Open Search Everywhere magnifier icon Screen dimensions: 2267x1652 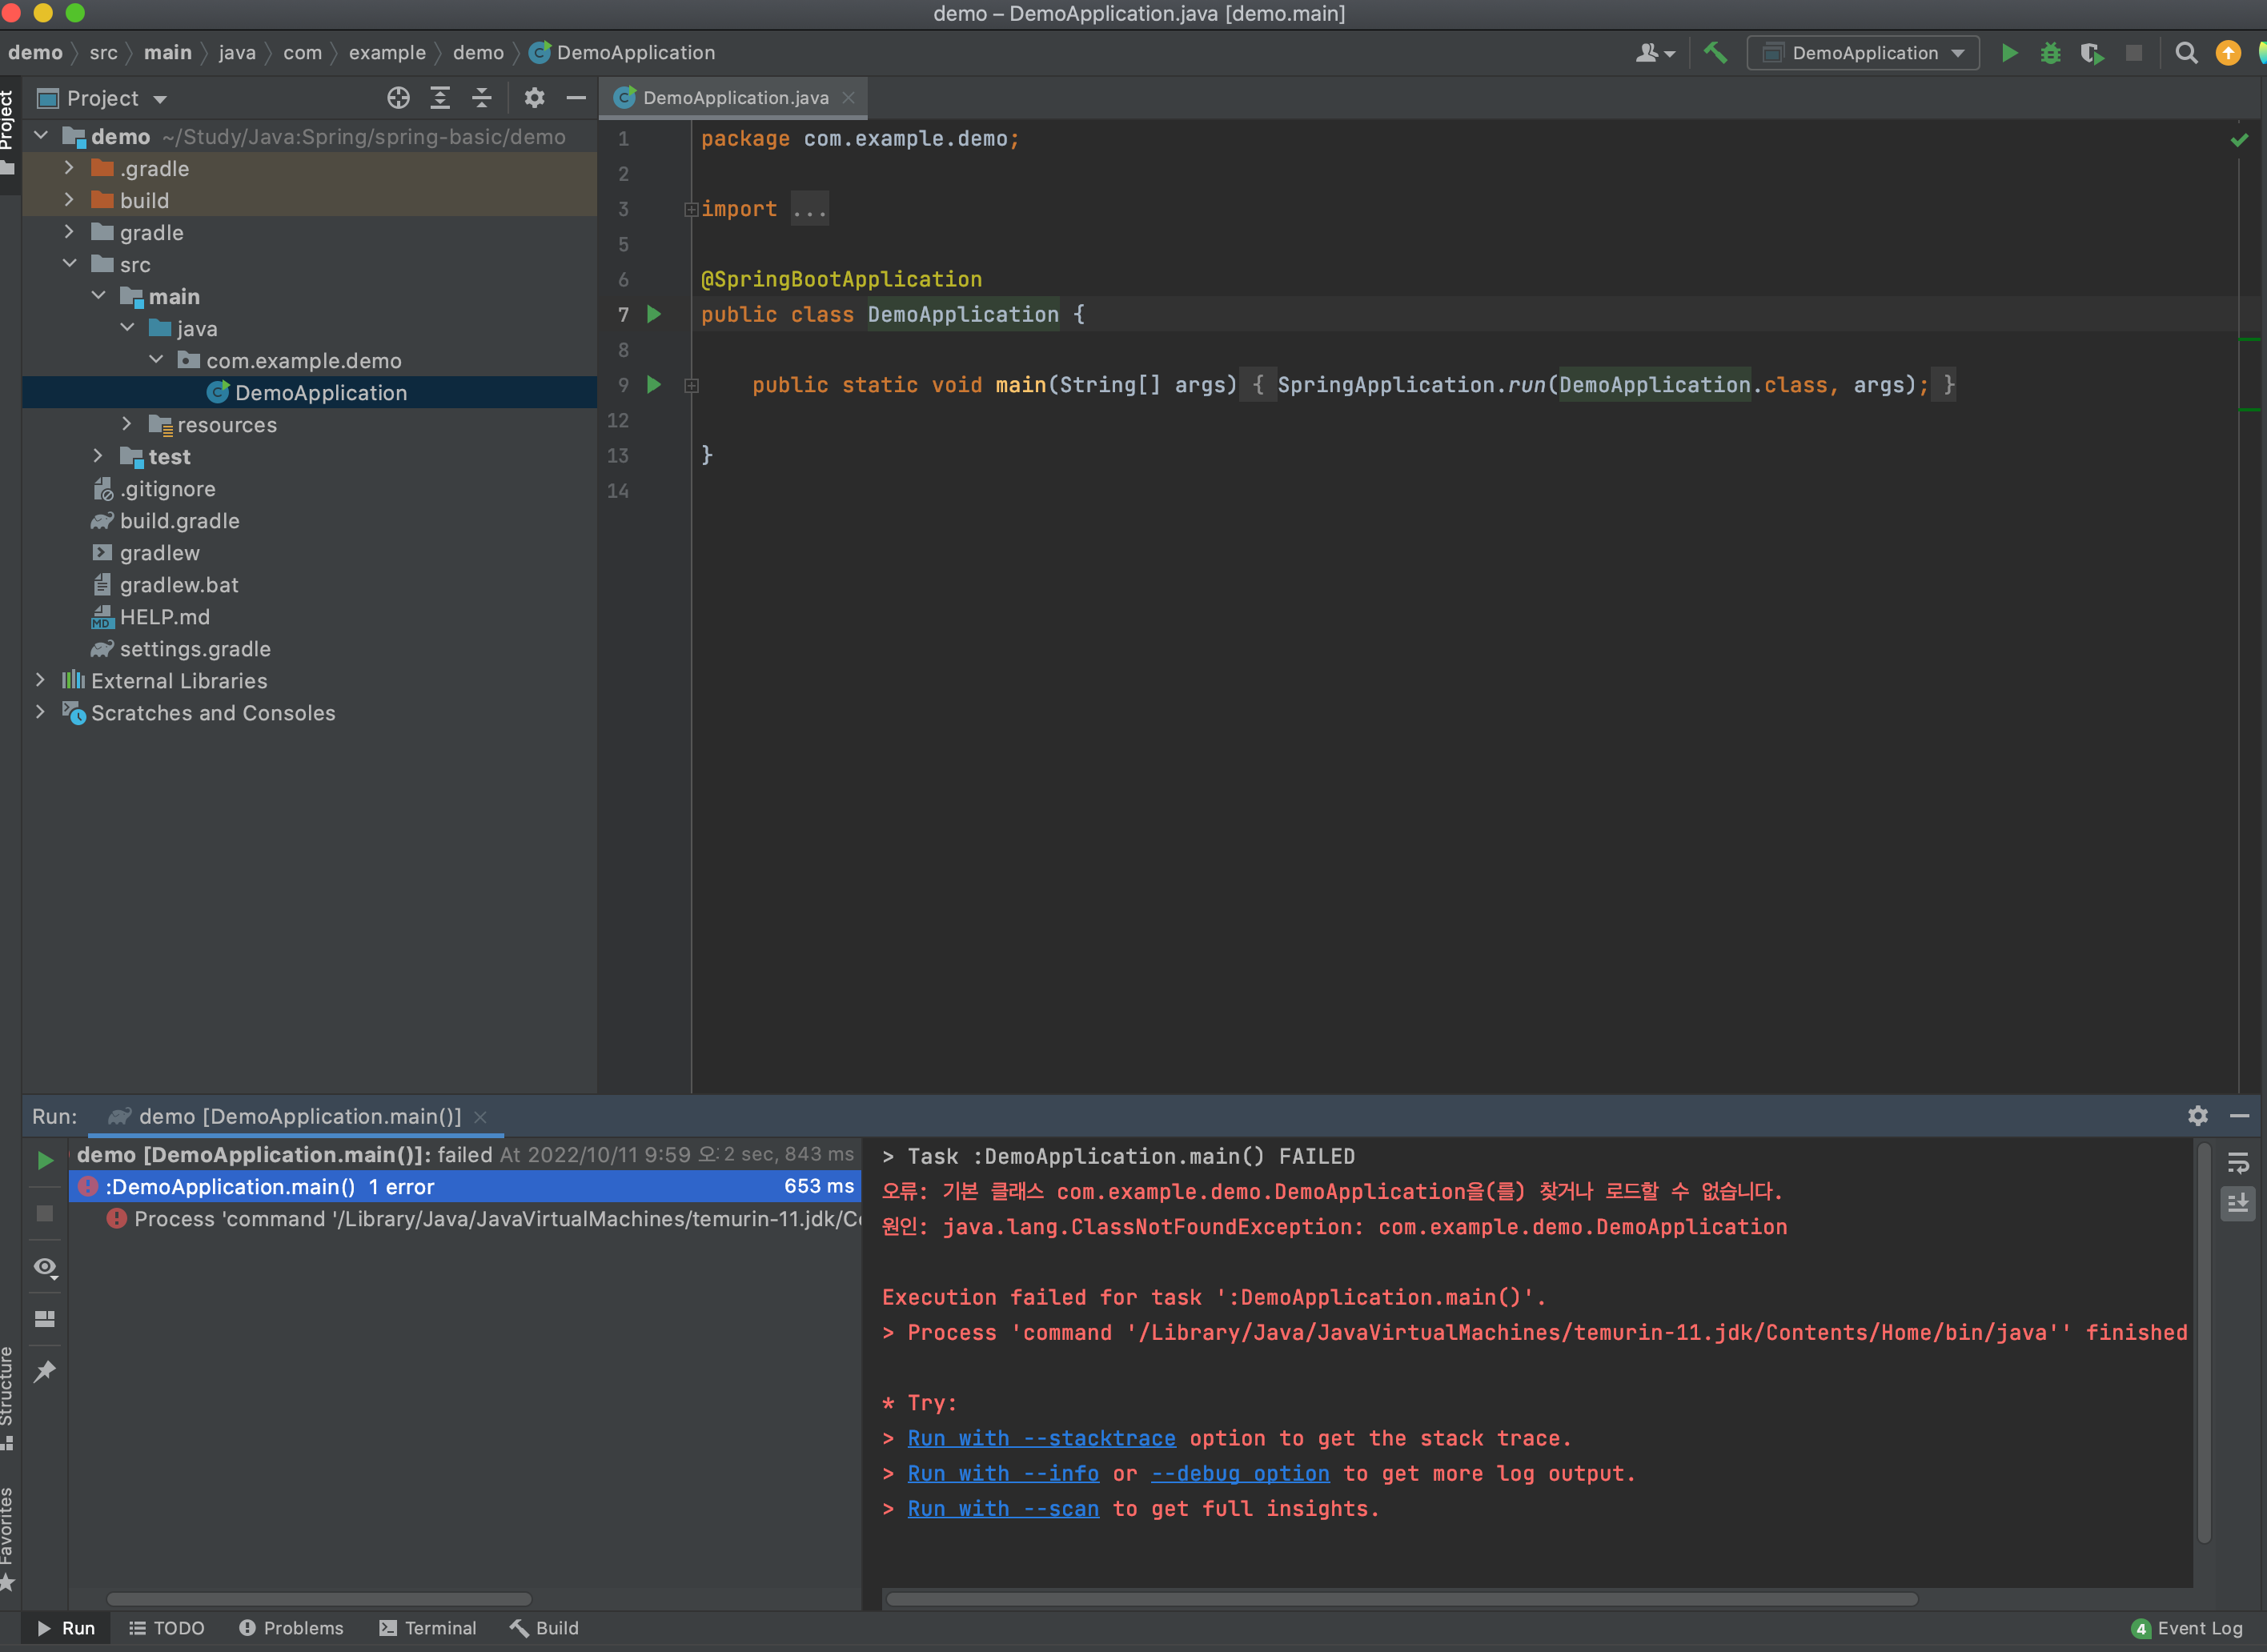(x=2186, y=53)
